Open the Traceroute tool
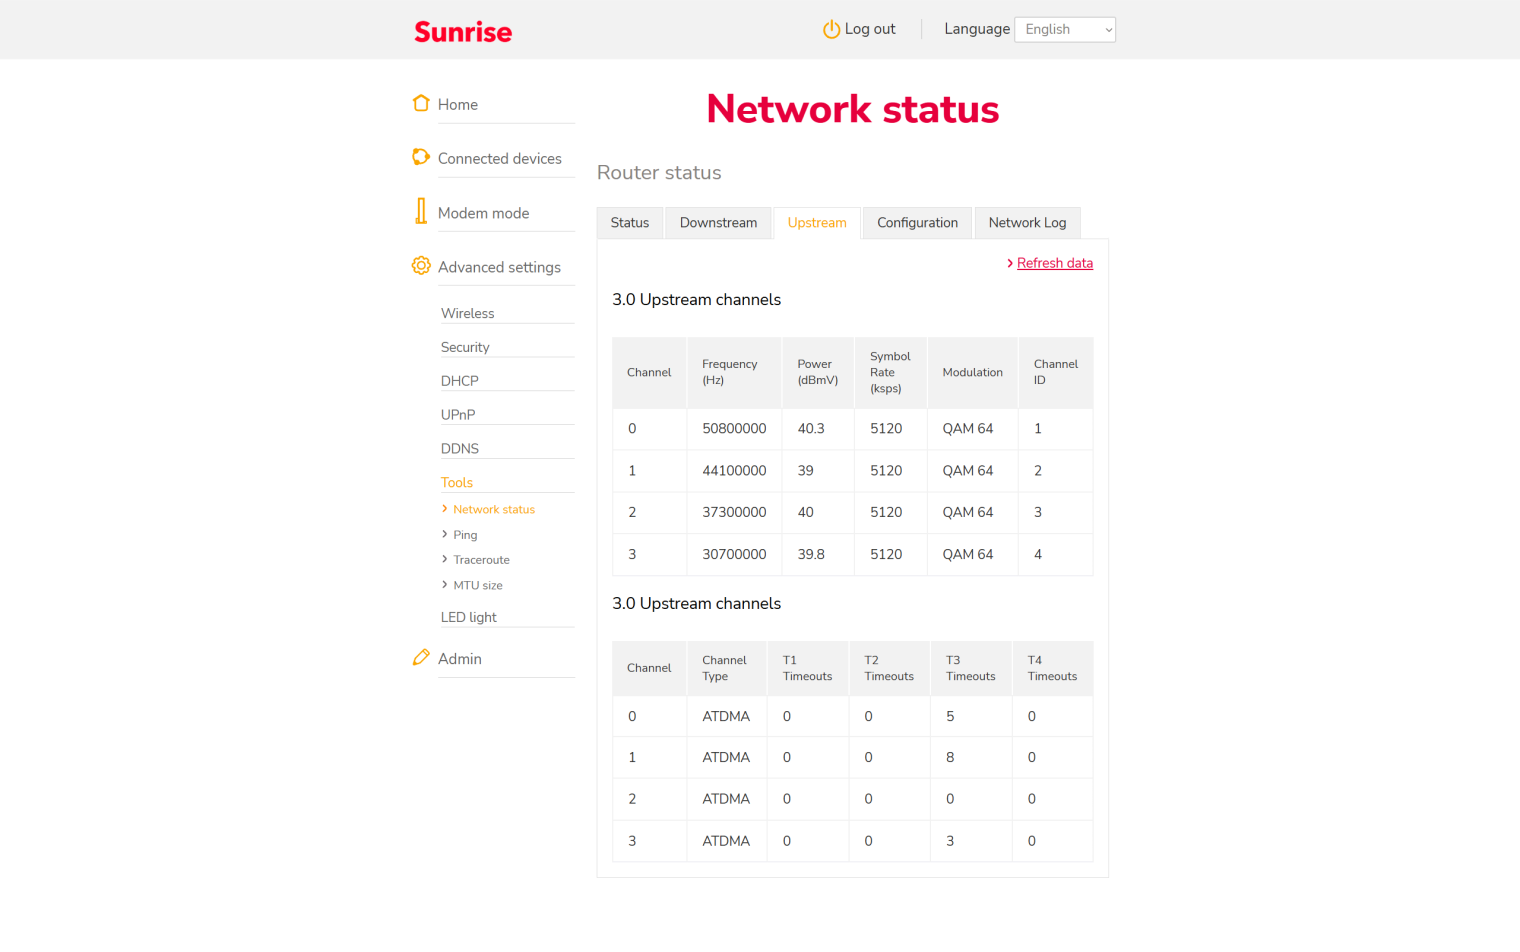This screenshot has width=1520, height=952. coord(481,560)
